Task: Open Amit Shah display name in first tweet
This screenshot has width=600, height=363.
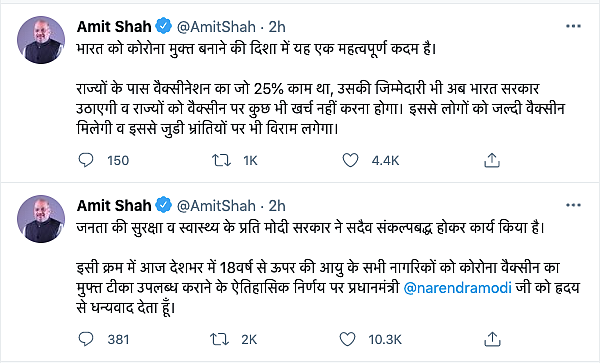Action: click(114, 26)
